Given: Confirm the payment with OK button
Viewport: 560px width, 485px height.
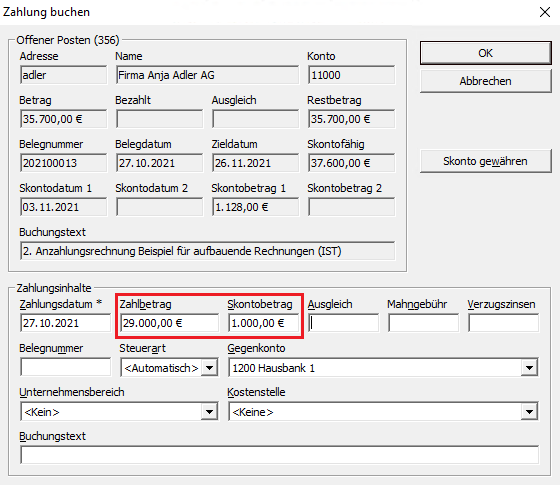Looking at the screenshot, I should [x=485, y=53].
